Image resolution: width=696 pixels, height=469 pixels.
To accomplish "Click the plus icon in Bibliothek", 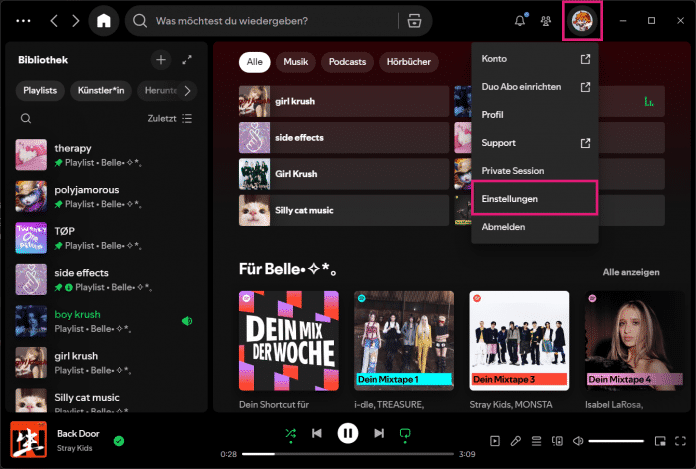I will point(161,60).
